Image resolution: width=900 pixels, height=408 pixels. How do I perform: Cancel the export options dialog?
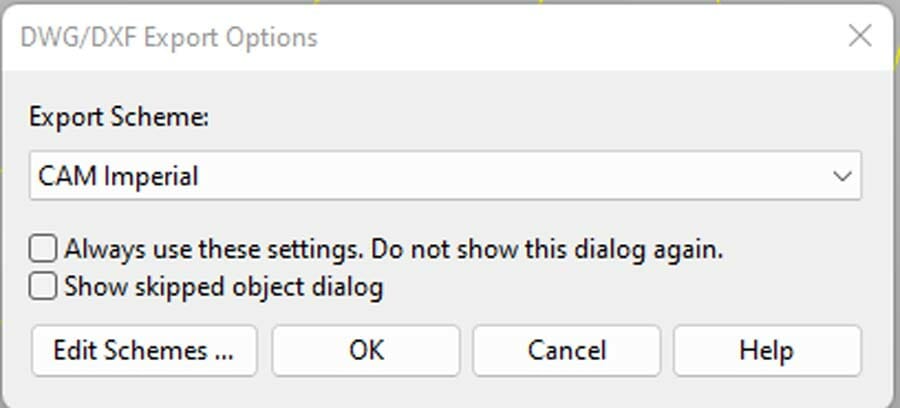566,350
